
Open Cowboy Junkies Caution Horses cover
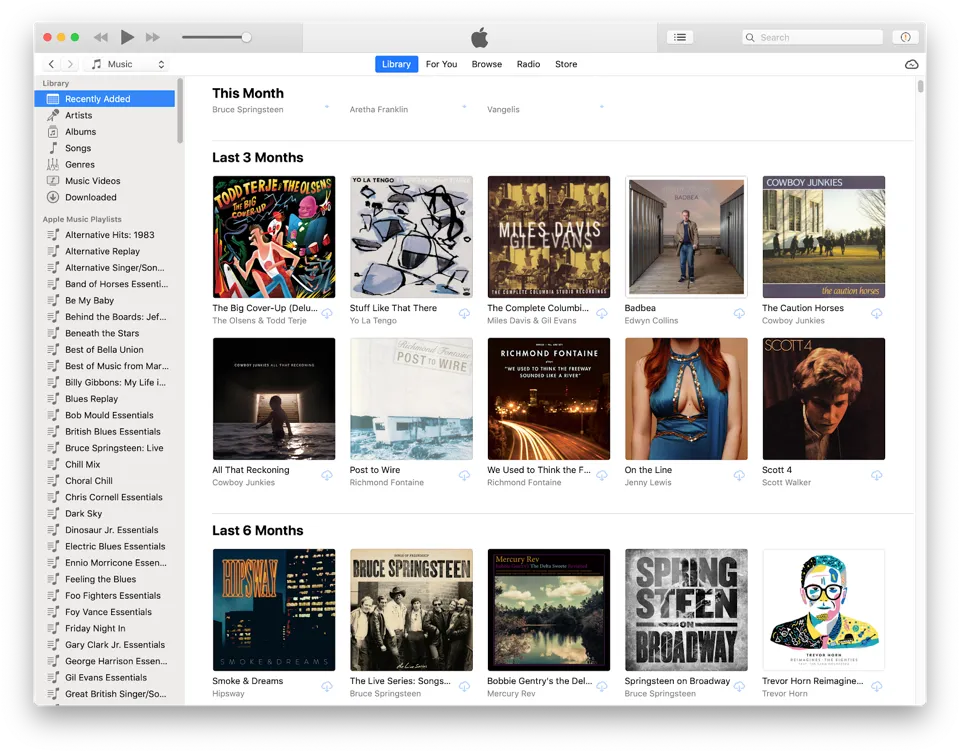[824, 237]
